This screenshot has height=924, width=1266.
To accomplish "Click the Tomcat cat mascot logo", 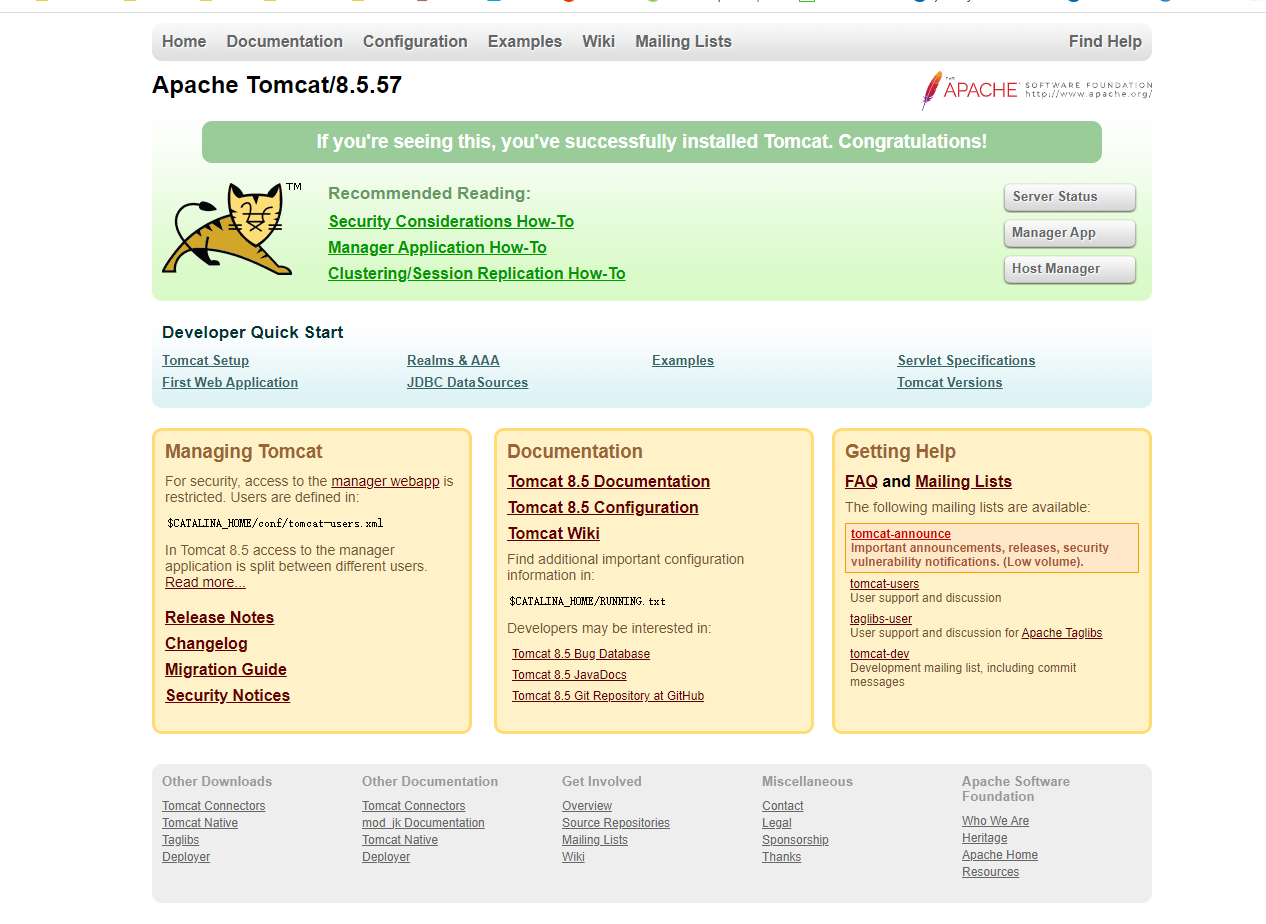I will click(232, 228).
